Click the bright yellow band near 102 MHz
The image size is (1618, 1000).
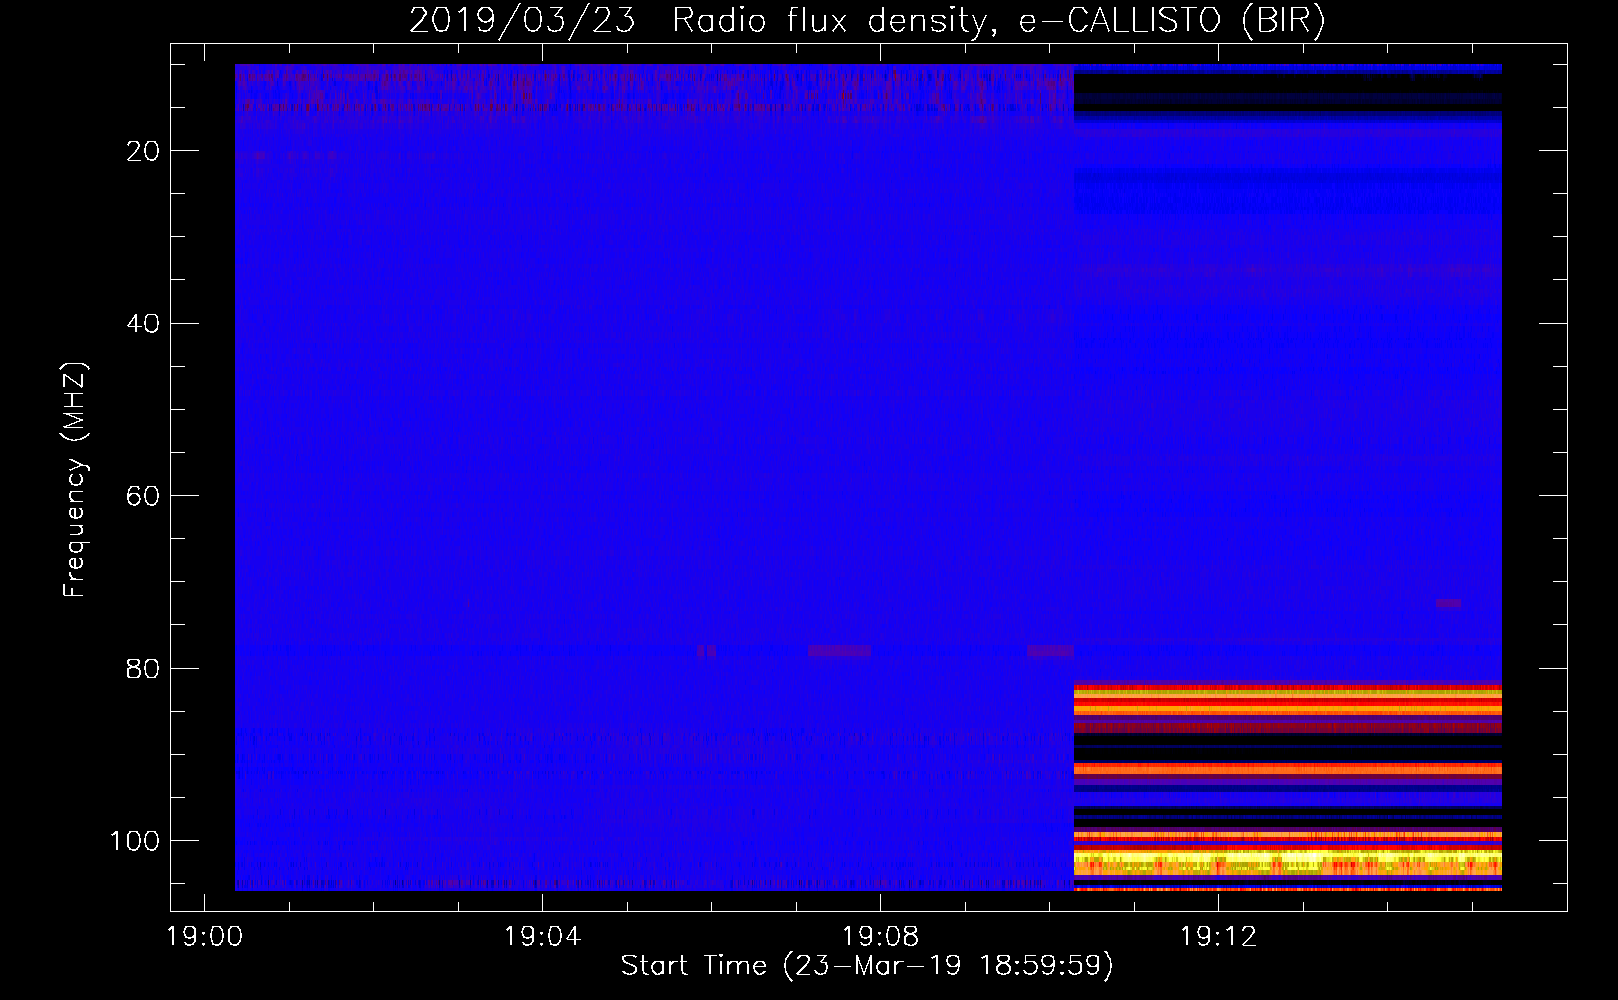(1288, 861)
